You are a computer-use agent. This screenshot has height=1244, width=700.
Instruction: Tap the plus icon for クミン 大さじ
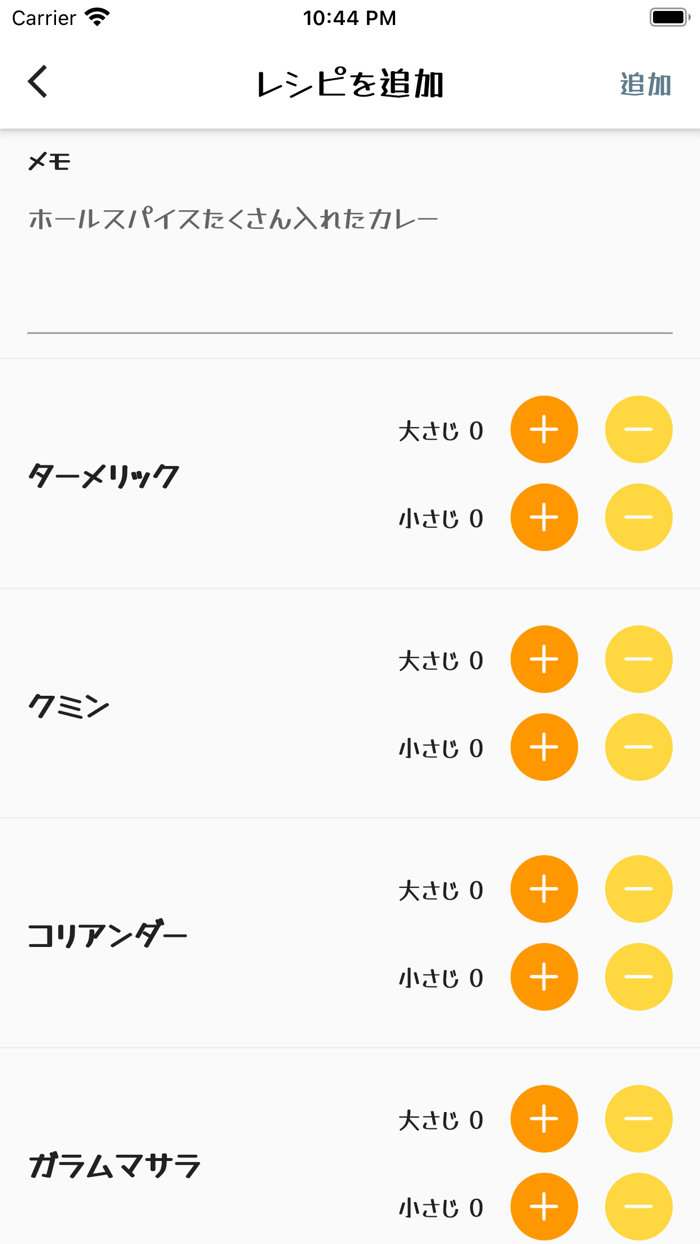(544, 659)
